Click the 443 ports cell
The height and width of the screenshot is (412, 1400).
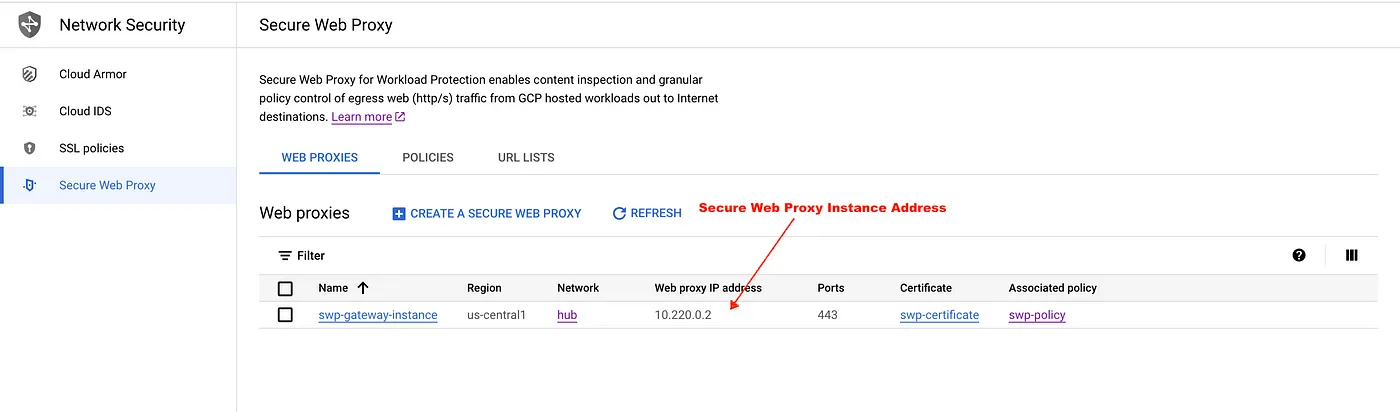coord(827,315)
